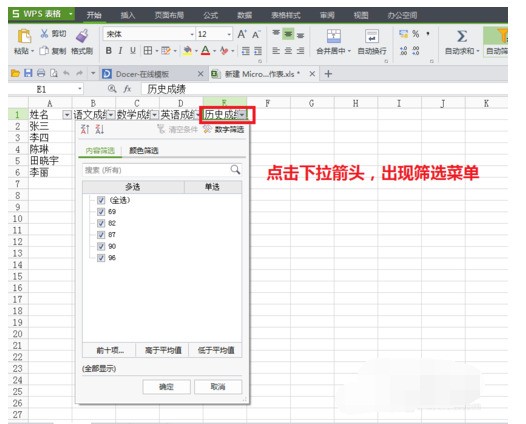This screenshot has width=526, height=424.
Task: Select the Format Painter brush
Action: click(x=82, y=36)
